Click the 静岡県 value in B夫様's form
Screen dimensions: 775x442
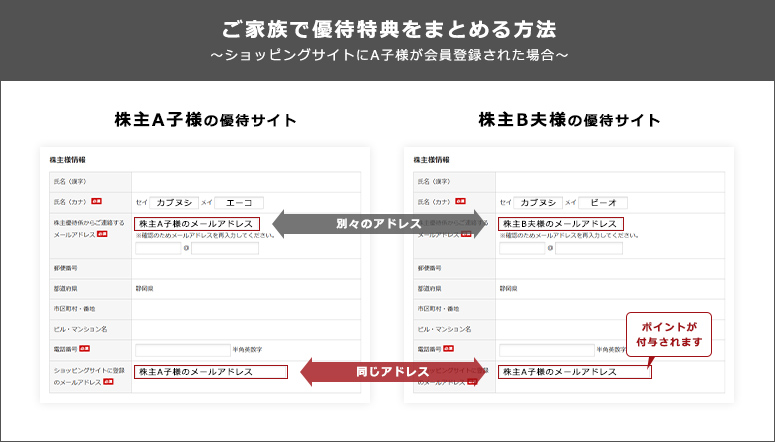(508, 288)
